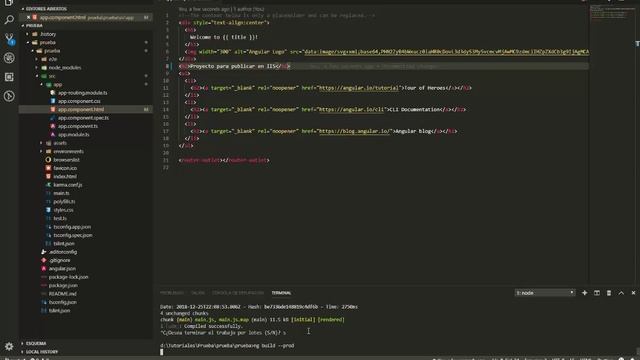The image size is (640, 360).
Task: Click the 'Welcome to {{ title }}!' code line
Action: 224,37
